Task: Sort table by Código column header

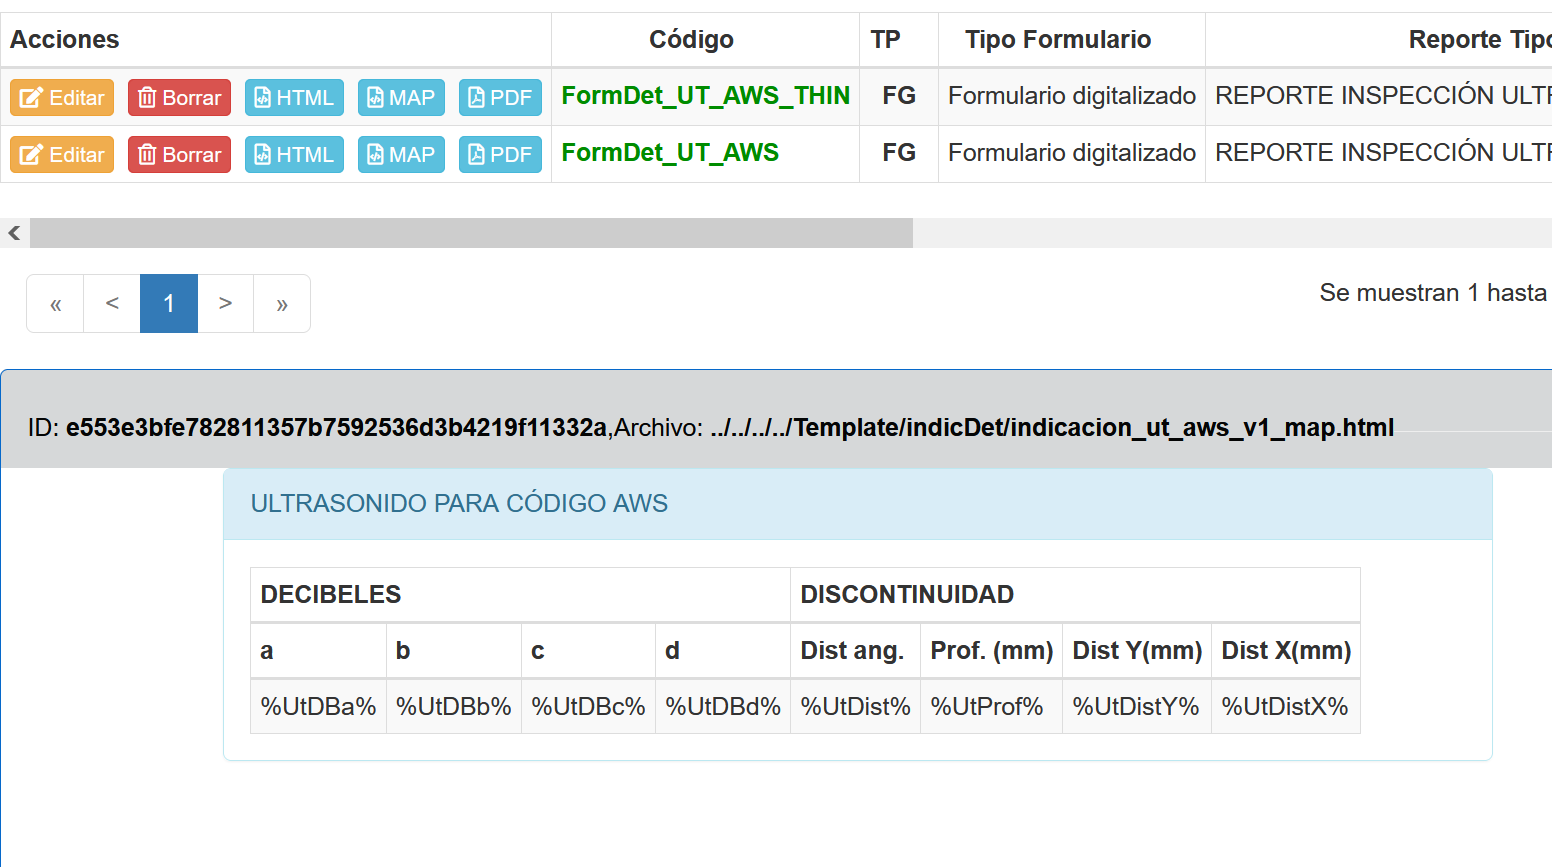Action: coord(691,40)
